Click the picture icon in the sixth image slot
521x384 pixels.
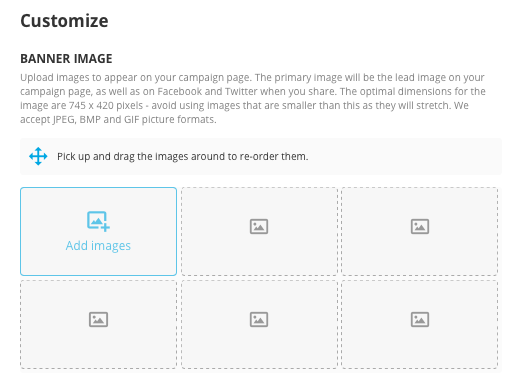(x=420, y=319)
